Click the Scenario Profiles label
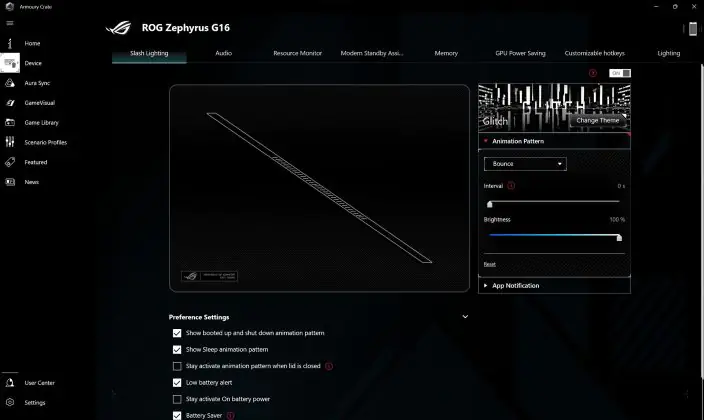This screenshot has width=704, height=420. pyautogui.click(x=45, y=142)
